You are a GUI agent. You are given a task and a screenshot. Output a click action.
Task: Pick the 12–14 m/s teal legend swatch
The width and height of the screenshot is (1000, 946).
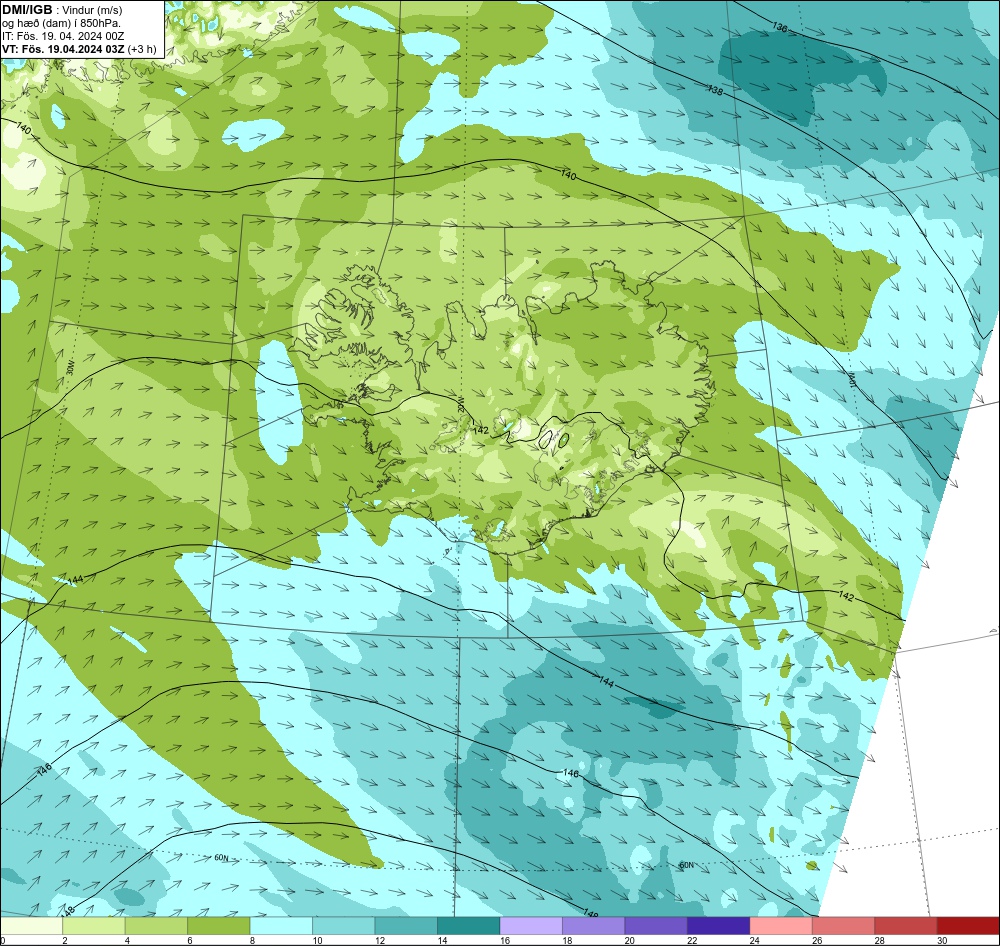pos(406,926)
